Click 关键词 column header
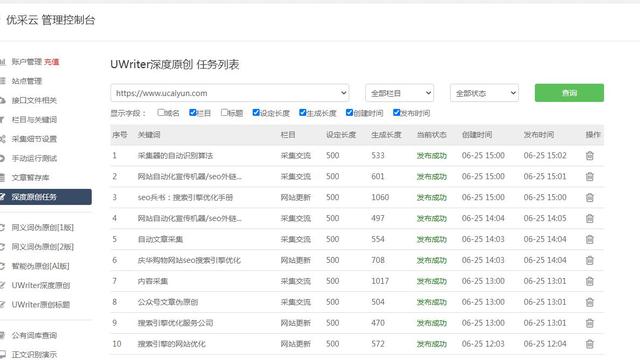Screen dimensions: 640x360 coord(149,135)
